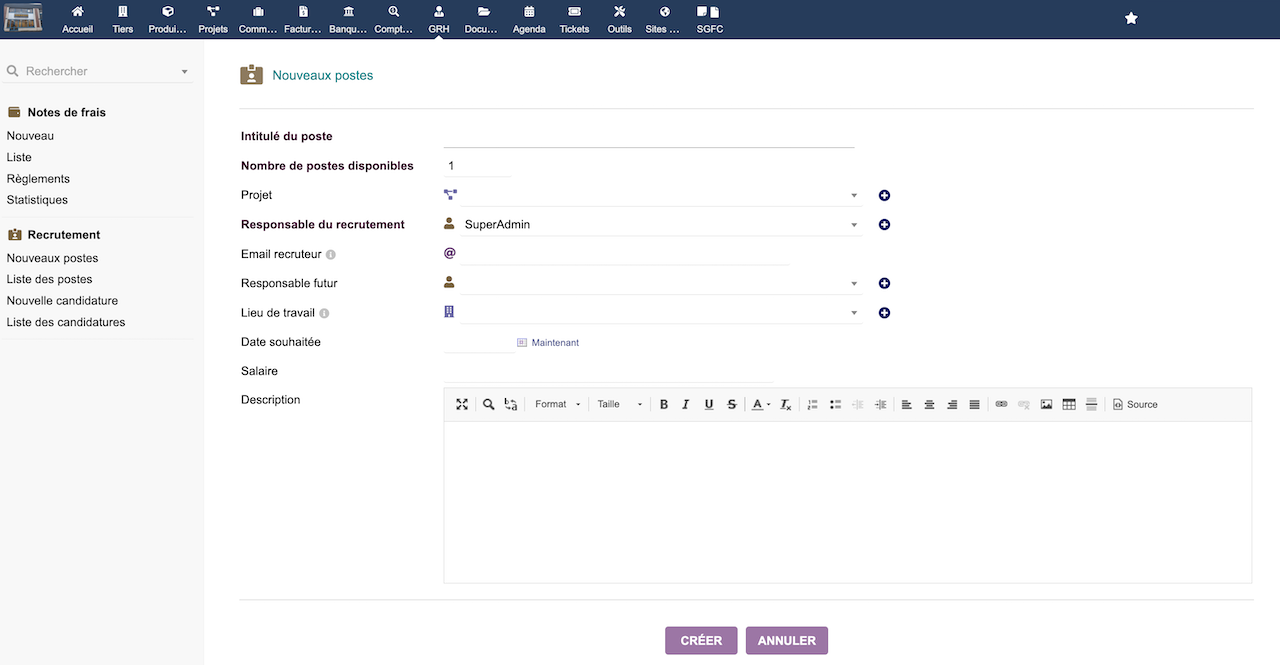Open the Commerce briefcase icon

tap(258, 12)
